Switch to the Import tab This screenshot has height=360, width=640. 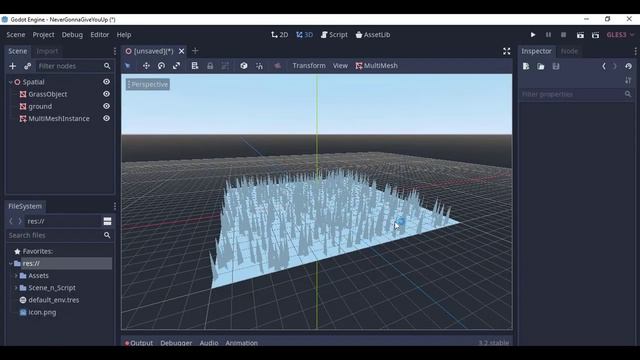47,51
